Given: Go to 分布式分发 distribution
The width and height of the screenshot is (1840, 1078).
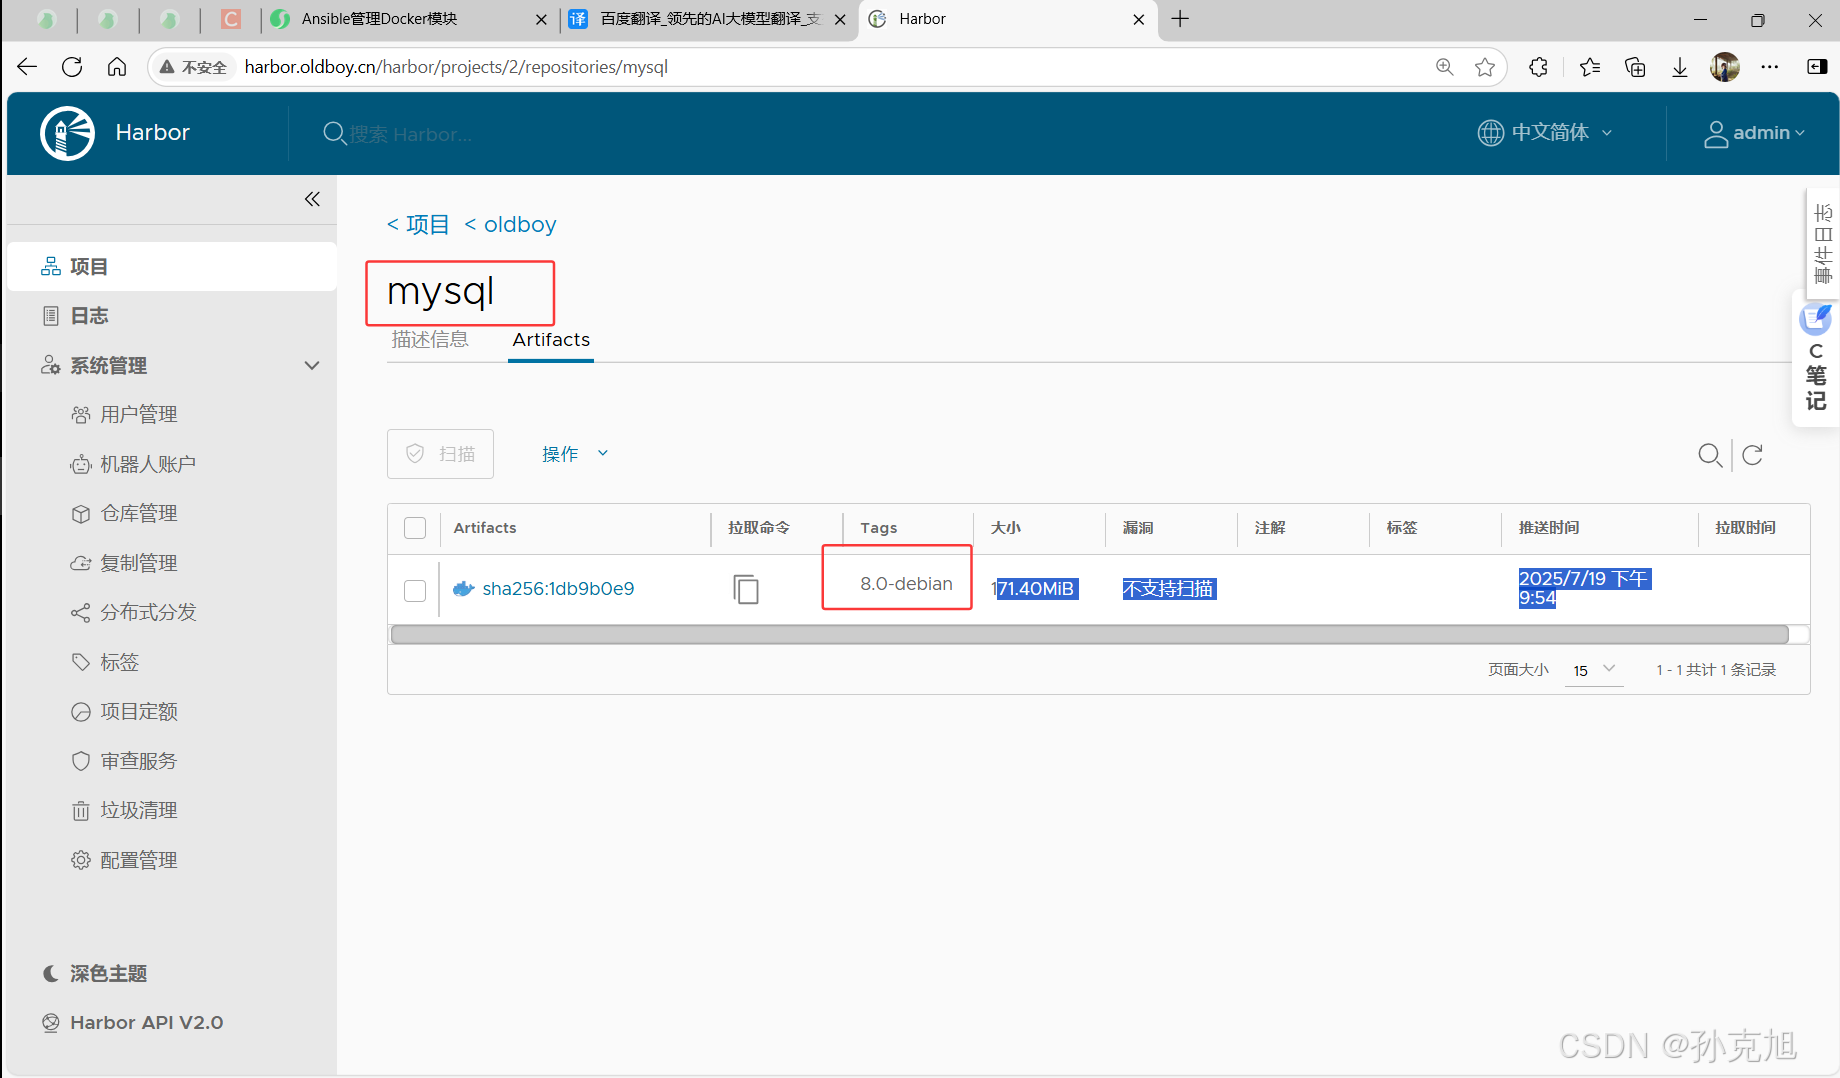Looking at the screenshot, I should tap(147, 612).
